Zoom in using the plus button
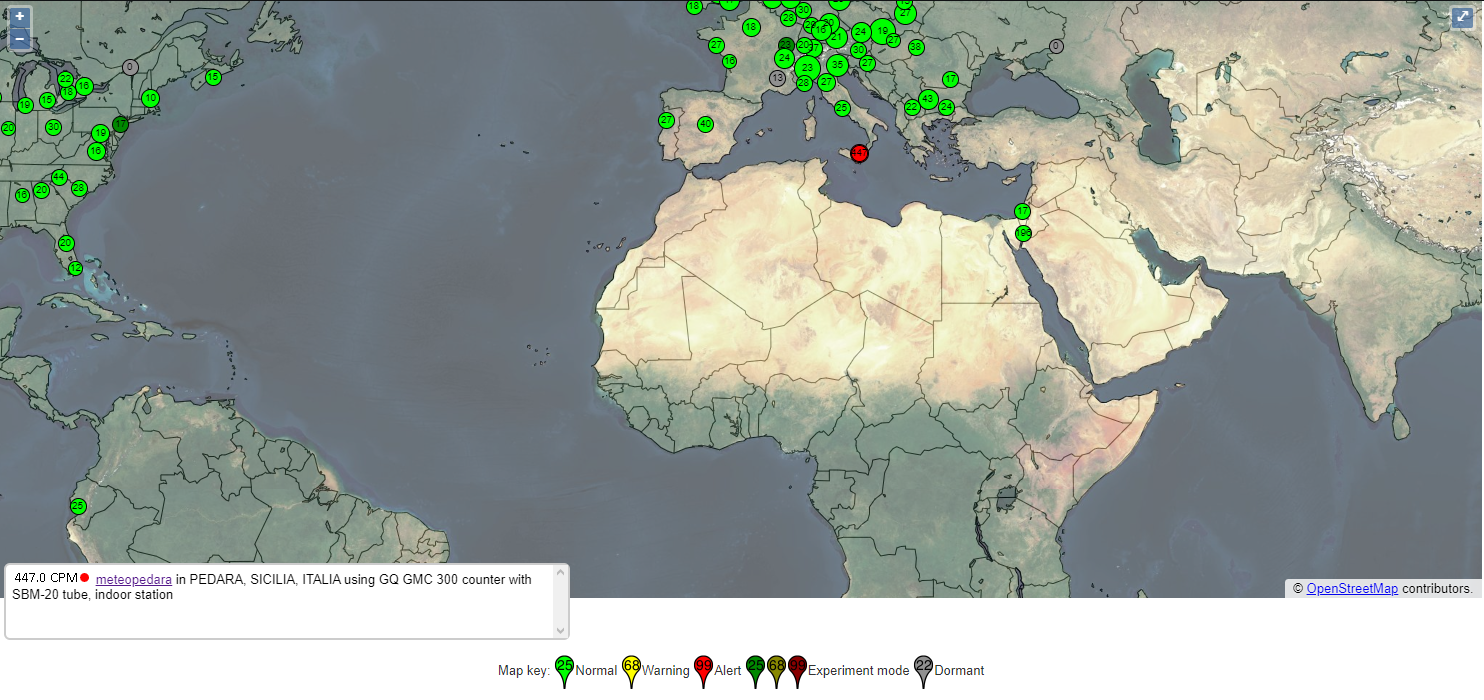The image size is (1484, 700). click(x=20, y=17)
